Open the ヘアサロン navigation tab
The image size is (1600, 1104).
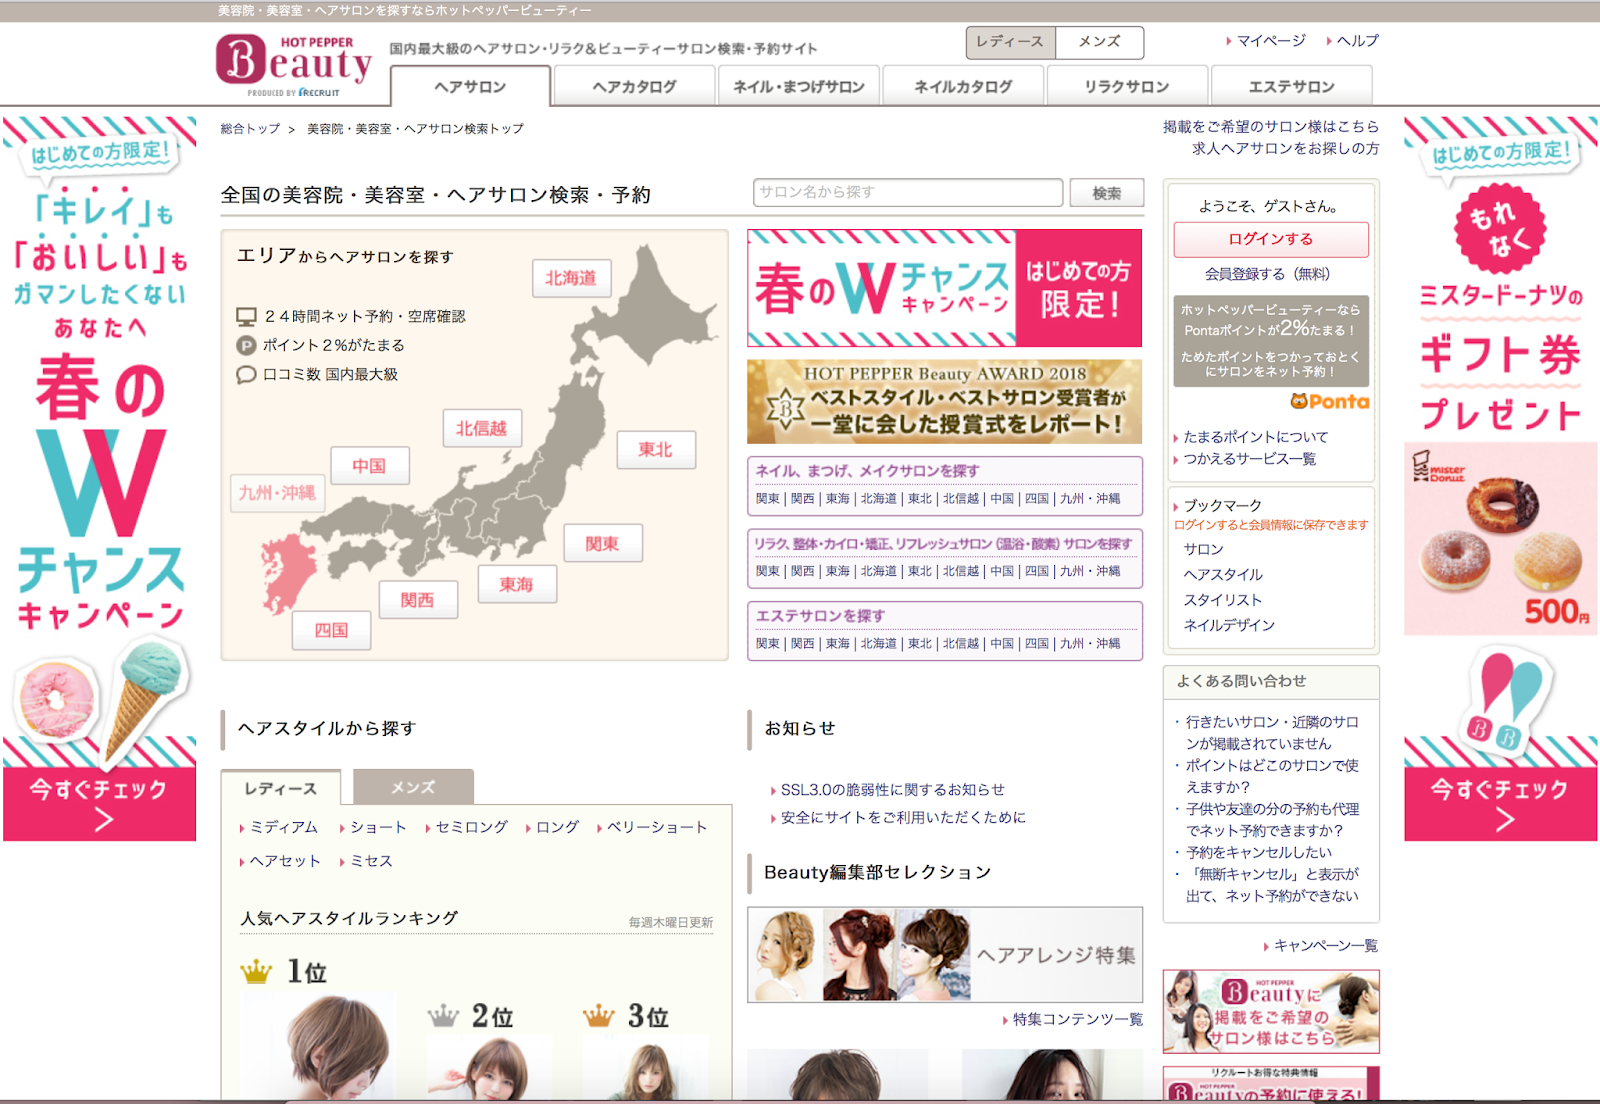click(470, 86)
